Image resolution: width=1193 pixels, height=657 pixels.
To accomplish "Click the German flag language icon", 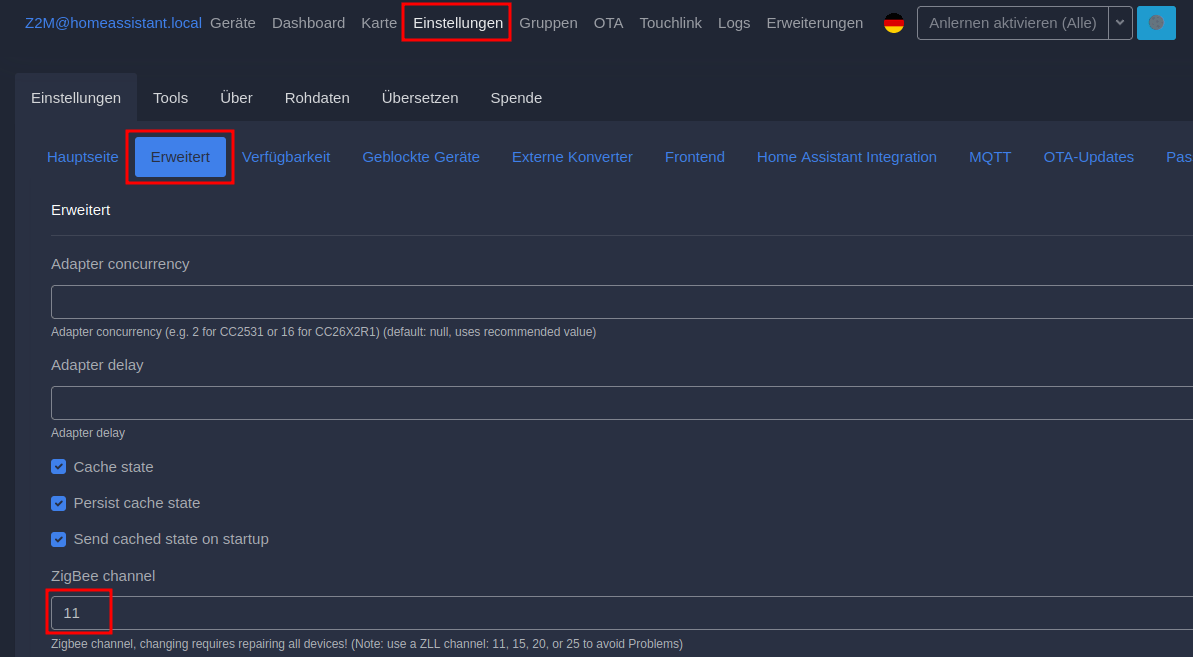I will [x=894, y=23].
